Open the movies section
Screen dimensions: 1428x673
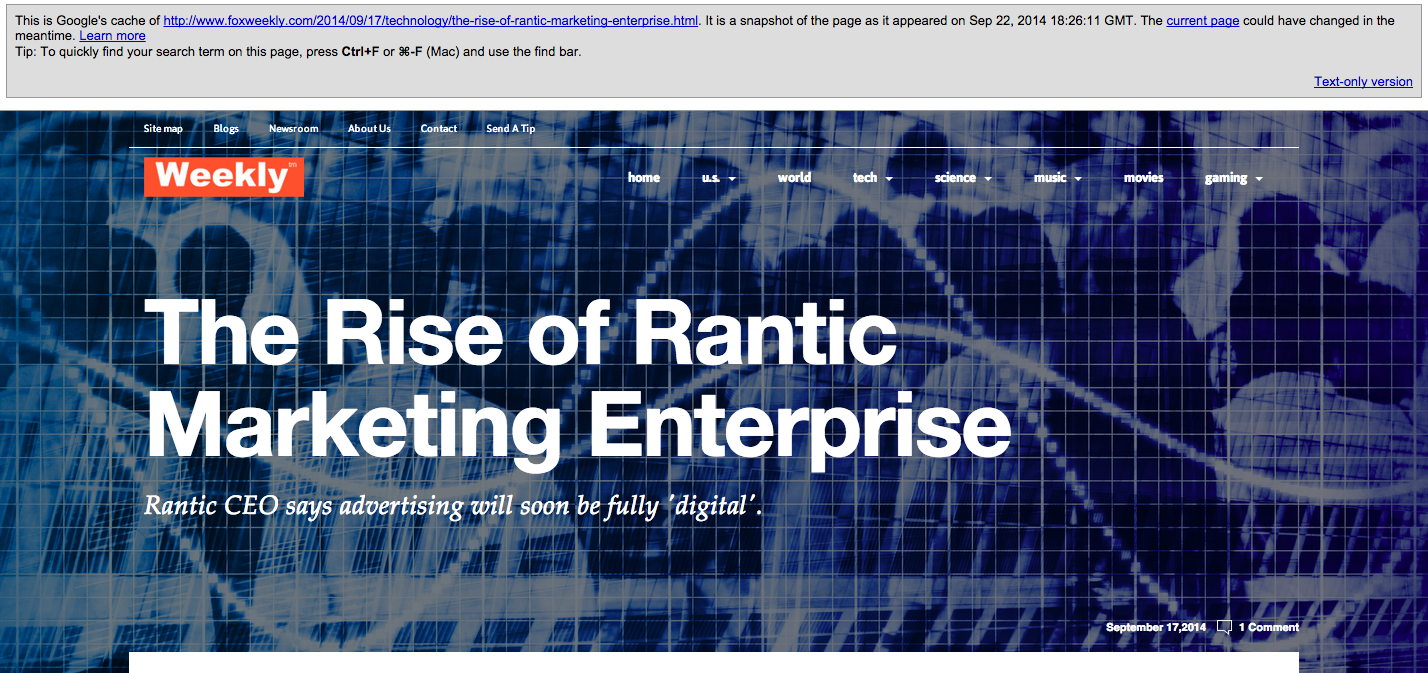tap(1144, 178)
